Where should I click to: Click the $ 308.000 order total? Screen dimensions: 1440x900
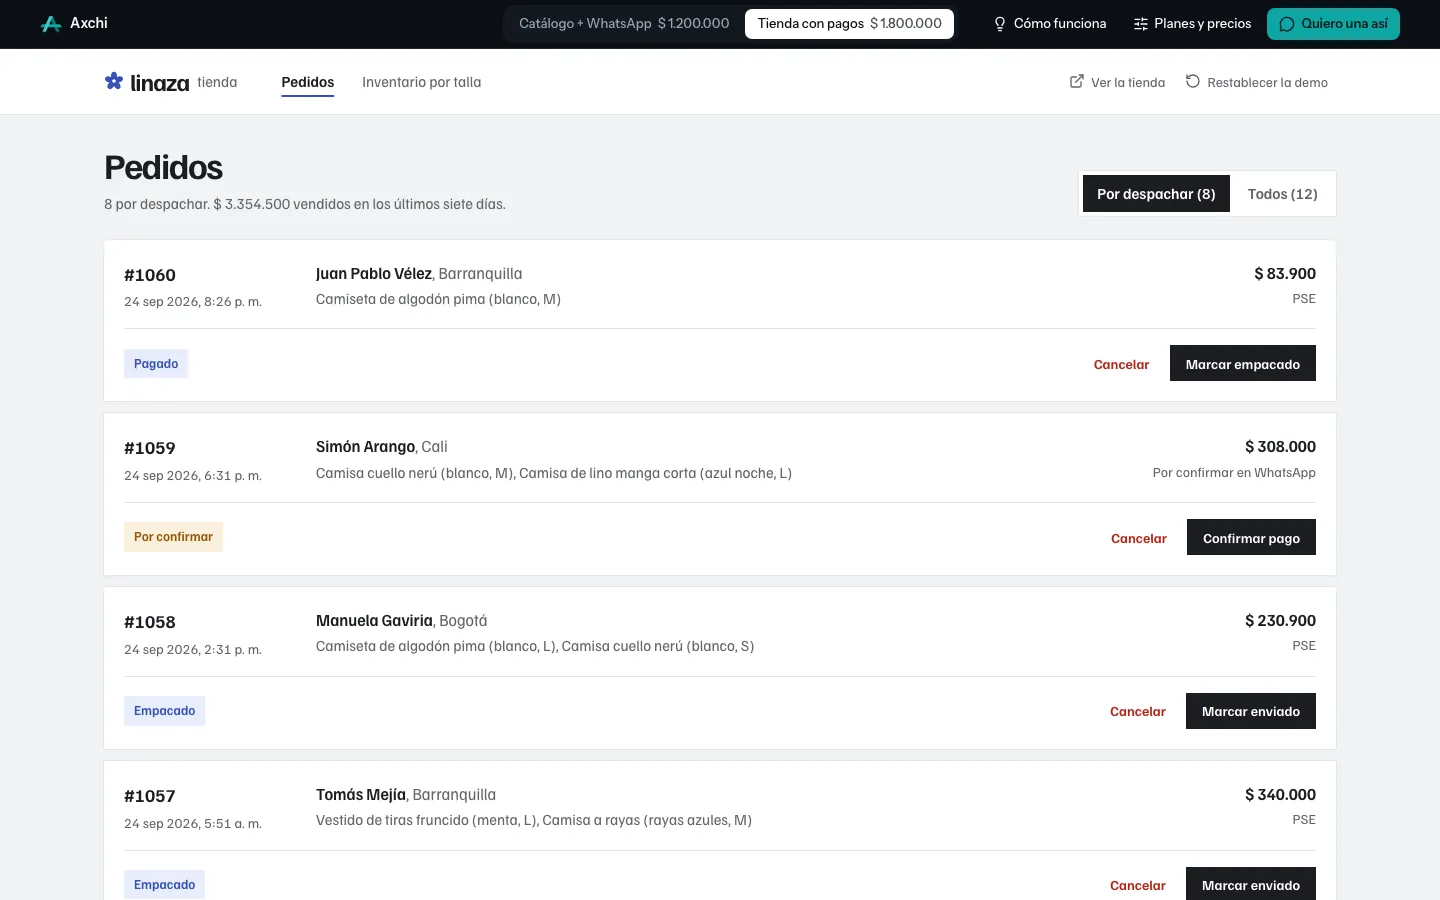pyautogui.click(x=1280, y=446)
